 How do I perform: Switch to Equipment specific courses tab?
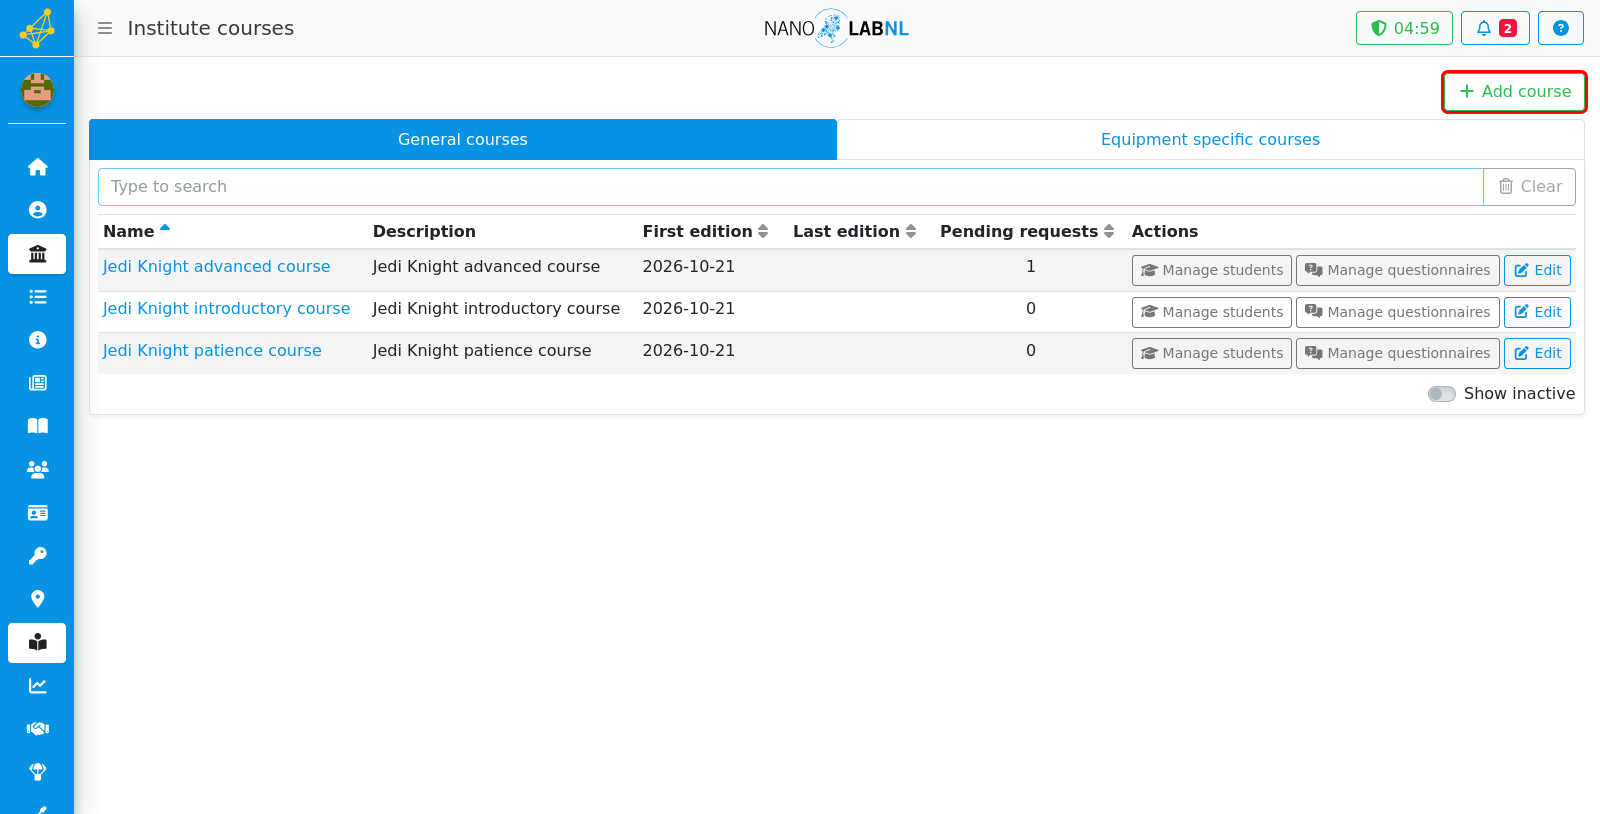(1210, 140)
